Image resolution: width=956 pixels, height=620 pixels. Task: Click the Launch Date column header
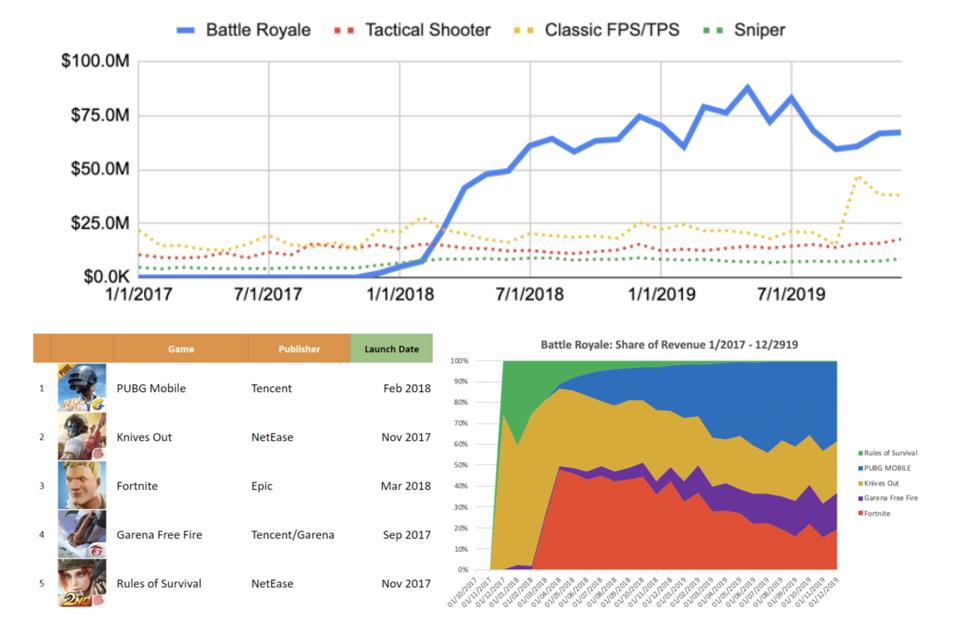click(x=391, y=349)
